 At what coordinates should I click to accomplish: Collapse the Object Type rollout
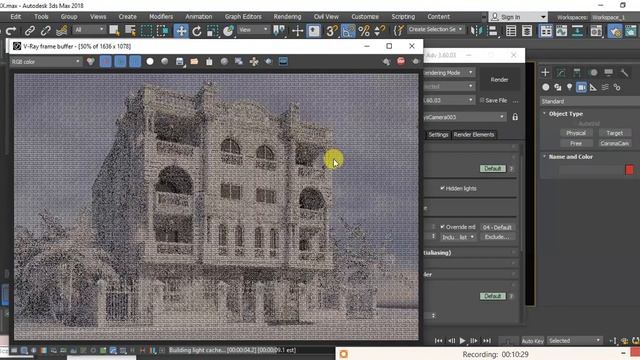click(565, 114)
